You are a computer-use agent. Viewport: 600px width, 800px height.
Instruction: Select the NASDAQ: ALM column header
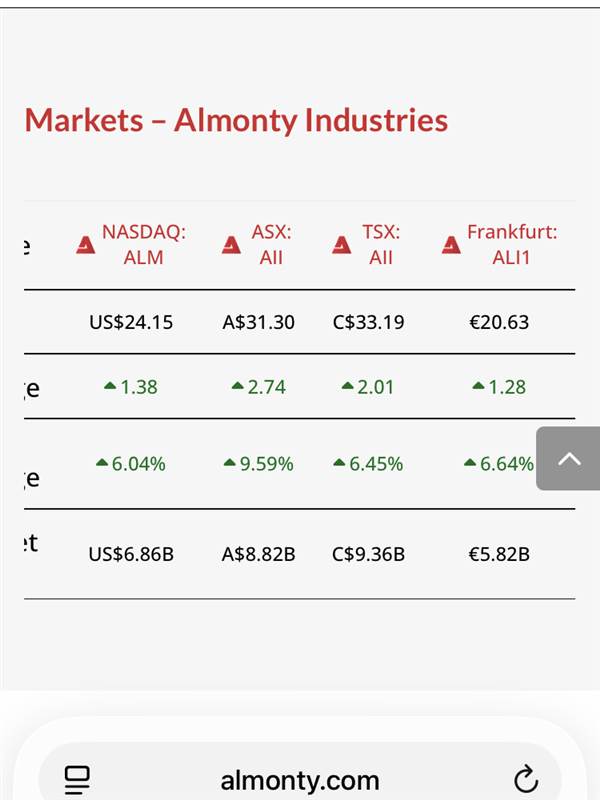click(x=144, y=245)
